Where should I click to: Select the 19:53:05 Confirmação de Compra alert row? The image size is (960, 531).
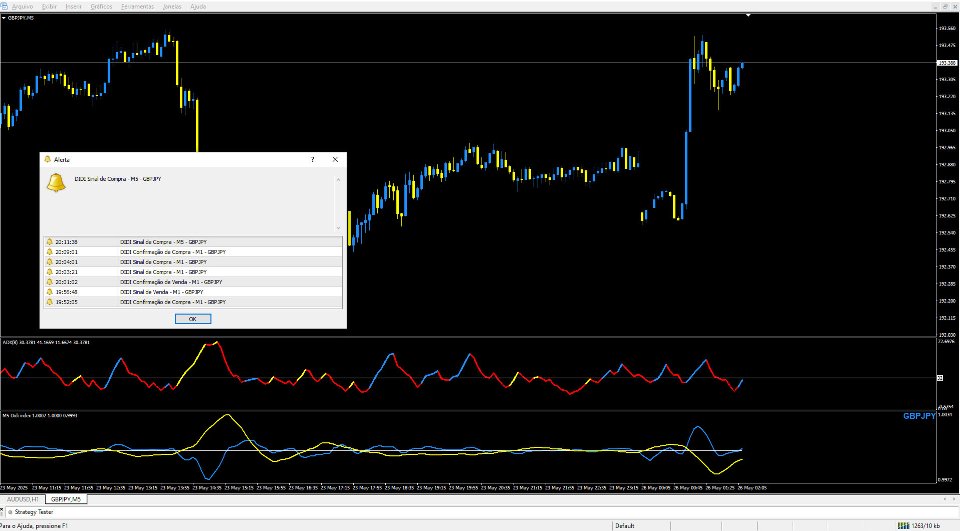point(193,302)
